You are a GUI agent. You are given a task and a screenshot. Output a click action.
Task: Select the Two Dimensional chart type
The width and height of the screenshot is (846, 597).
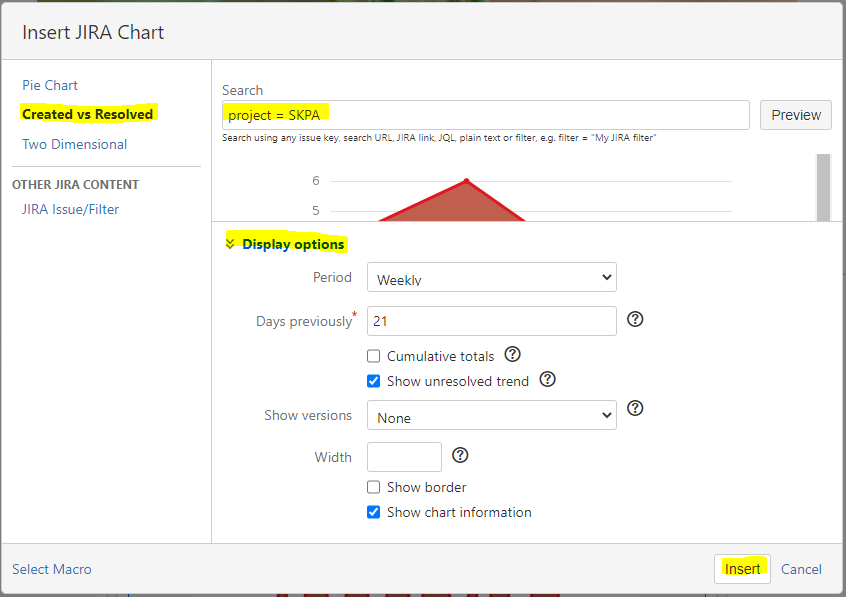pyautogui.click(x=74, y=144)
